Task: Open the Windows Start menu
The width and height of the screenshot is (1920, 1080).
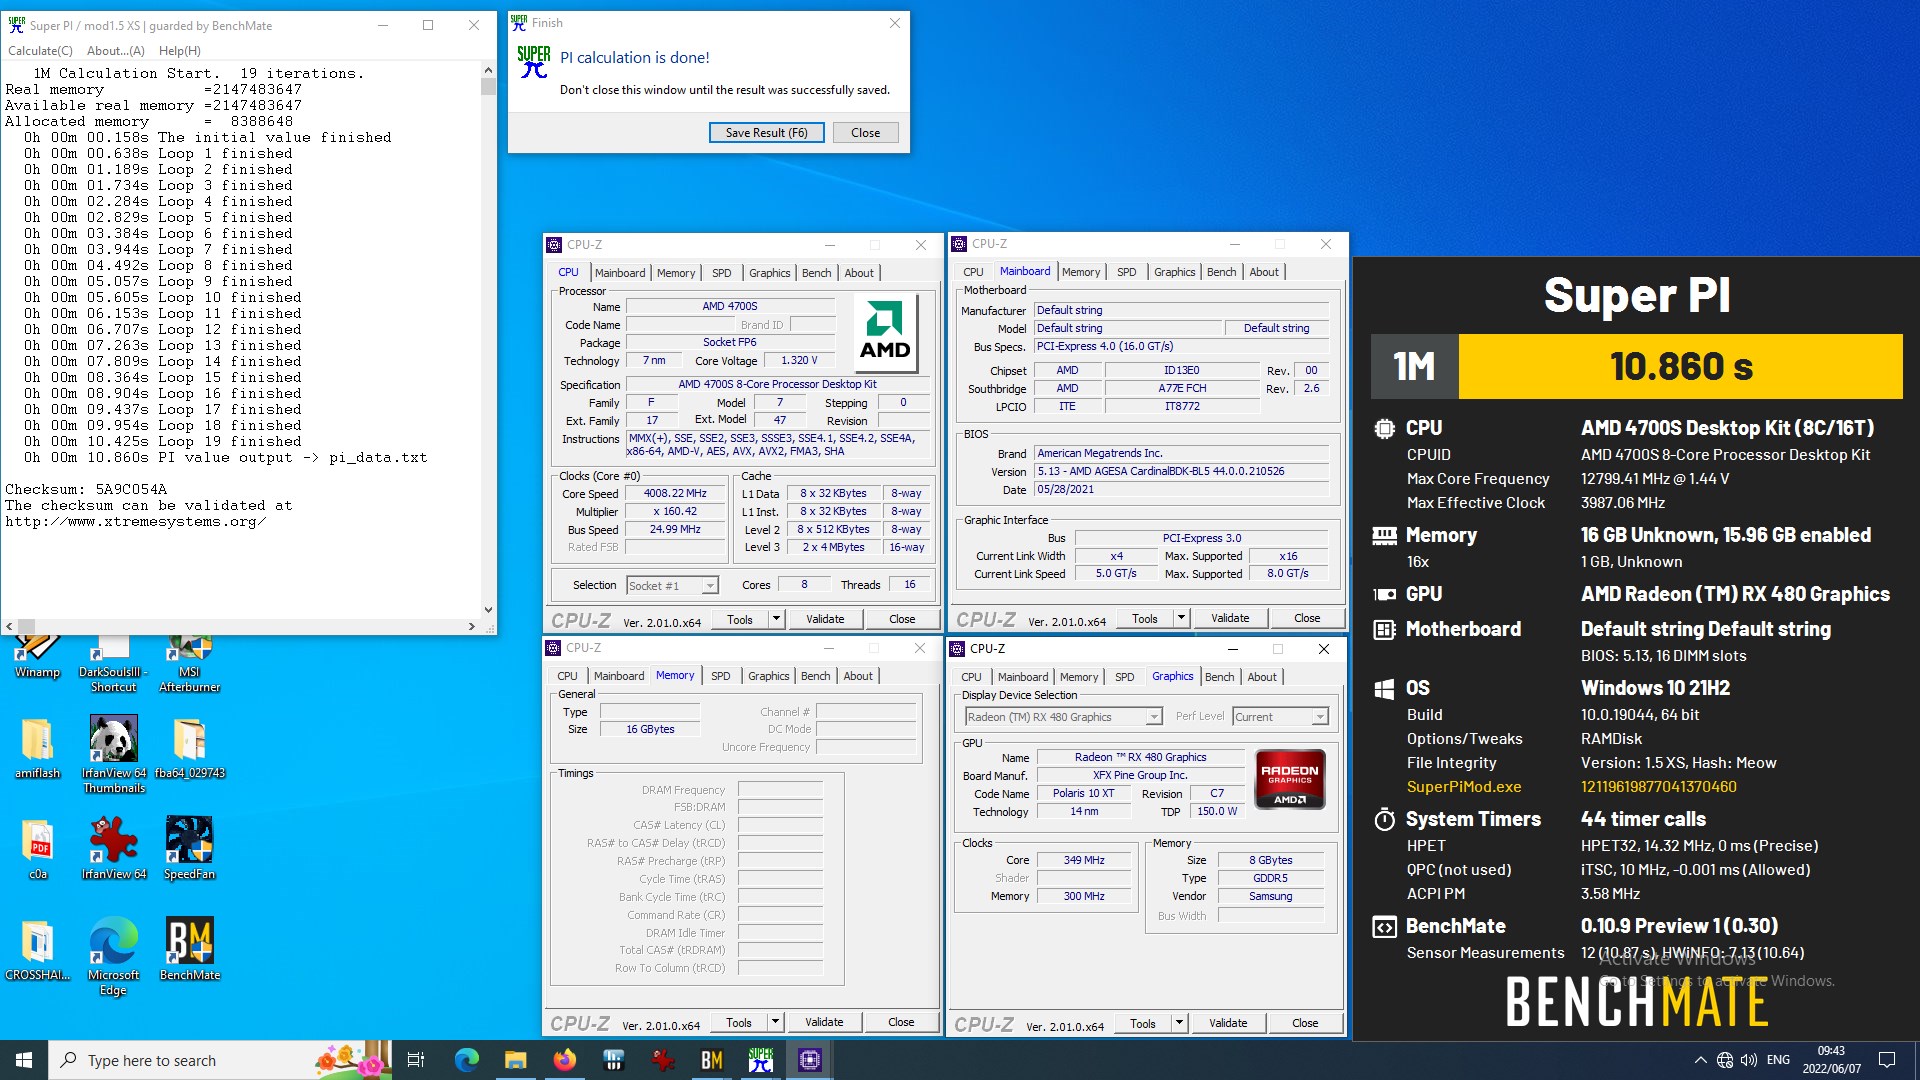Action: [24, 1060]
